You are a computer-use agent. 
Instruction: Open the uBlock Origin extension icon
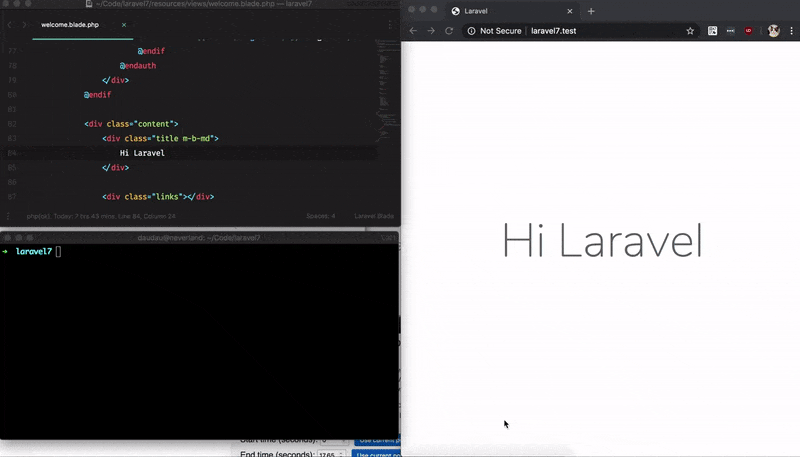748,31
